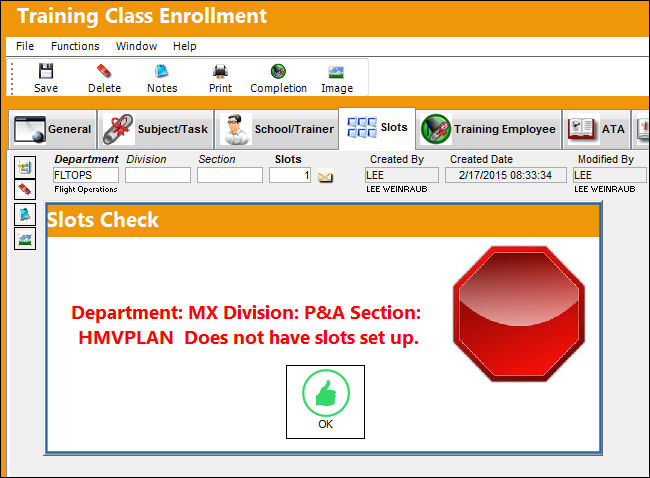Click the Image toolbar icon
This screenshot has width=650, height=478.
click(x=337, y=78)
